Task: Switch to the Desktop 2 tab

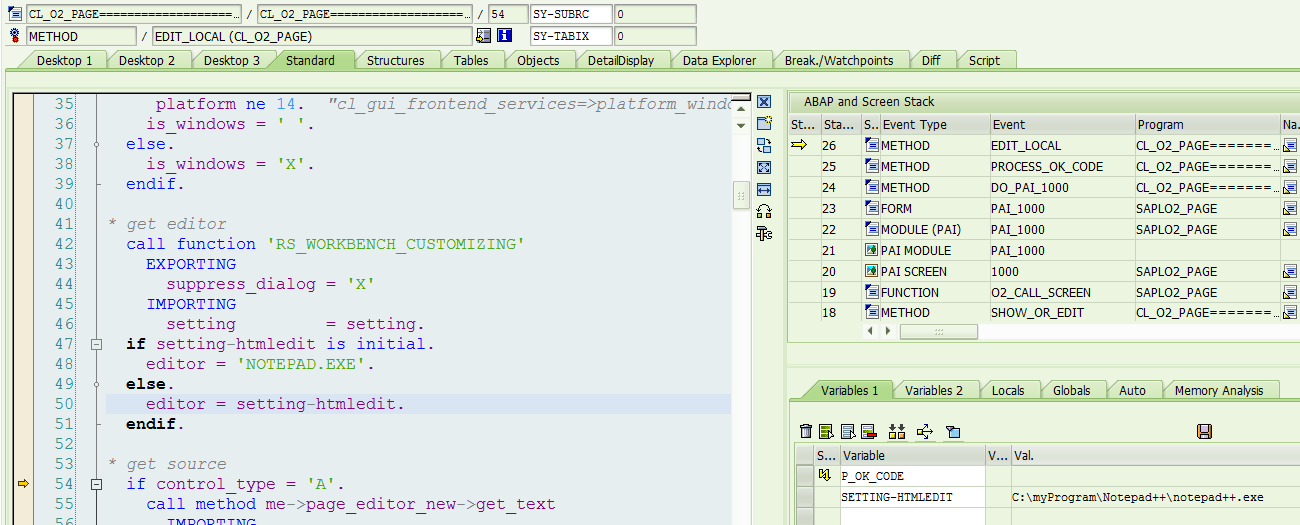Action: point(147,60)
